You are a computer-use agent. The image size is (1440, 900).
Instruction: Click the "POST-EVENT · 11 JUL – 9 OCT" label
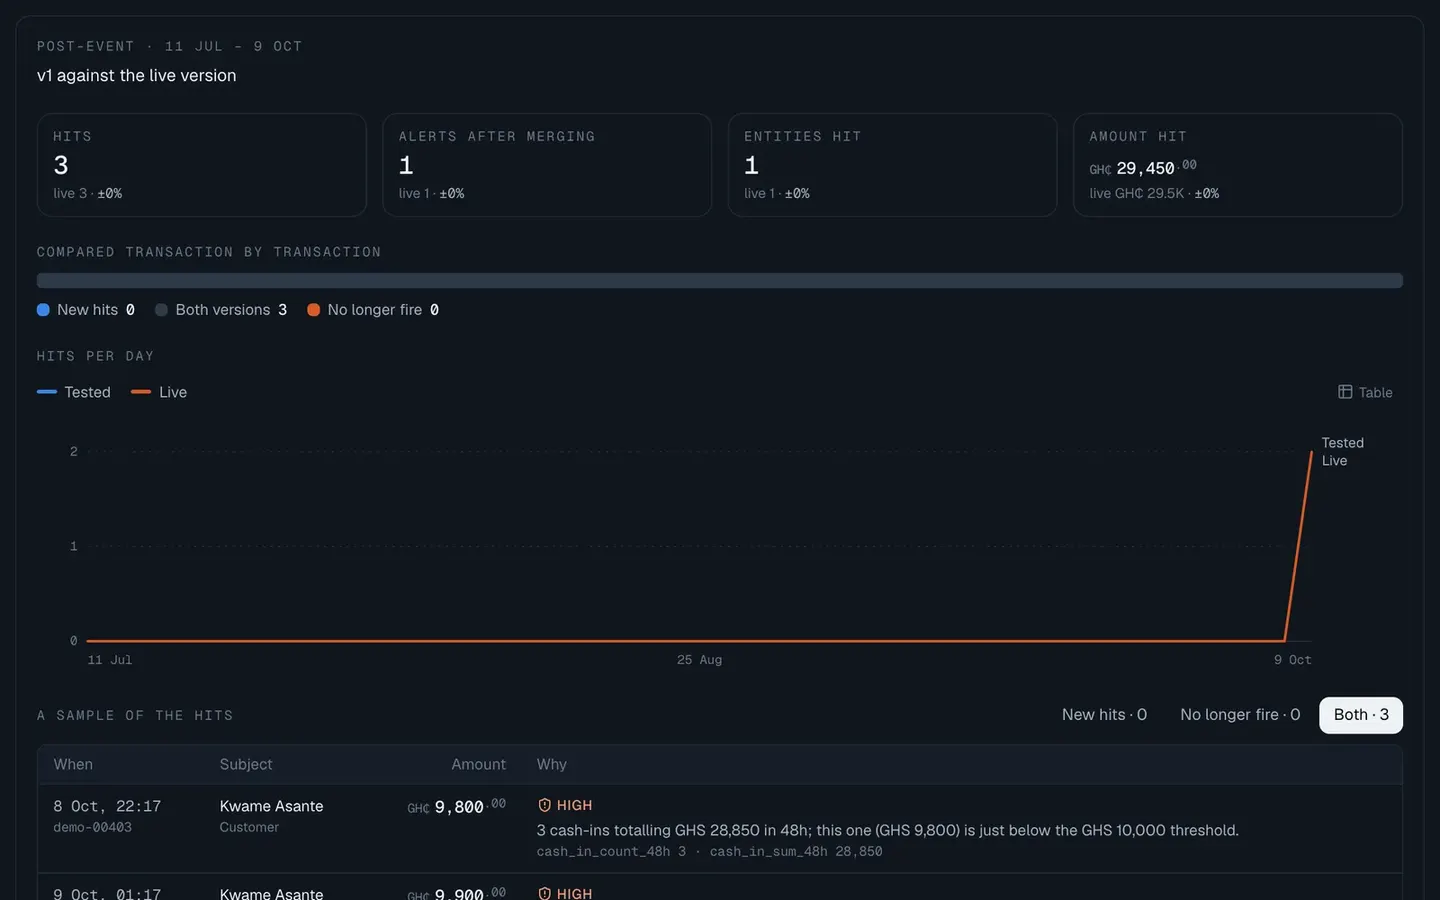tap(169, 46)
